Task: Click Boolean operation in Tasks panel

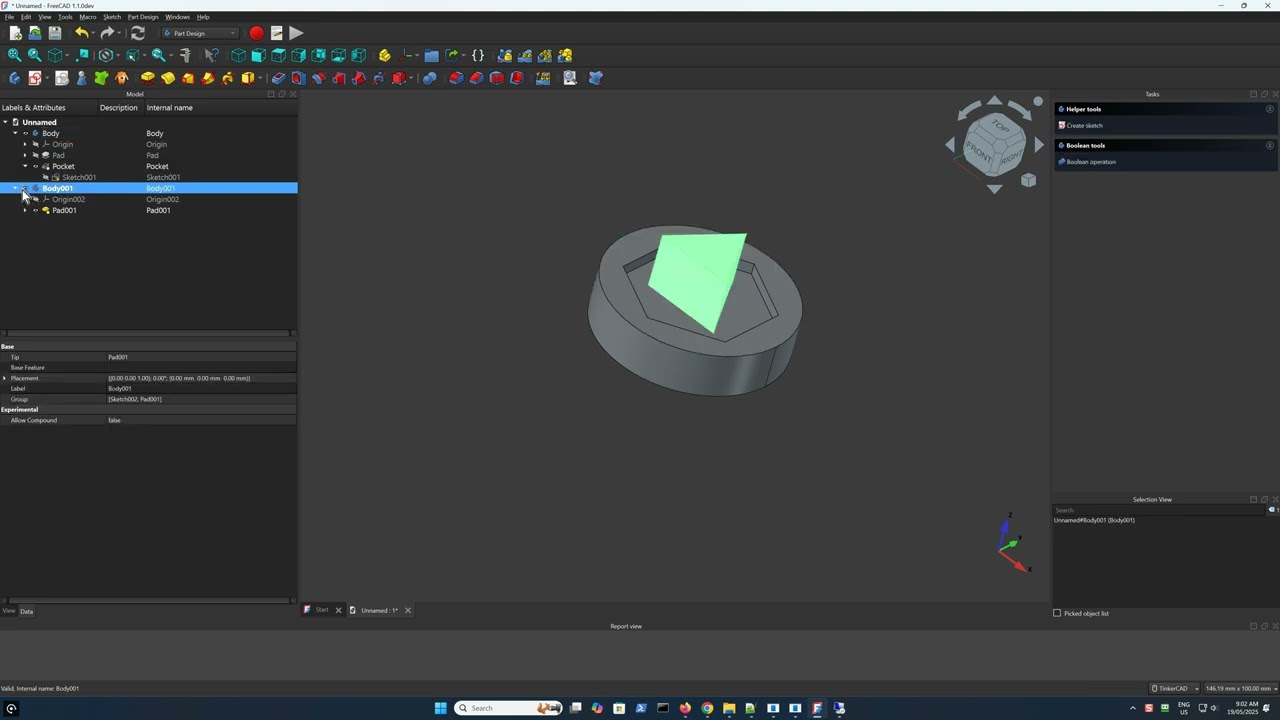Action: (1090, 161)
